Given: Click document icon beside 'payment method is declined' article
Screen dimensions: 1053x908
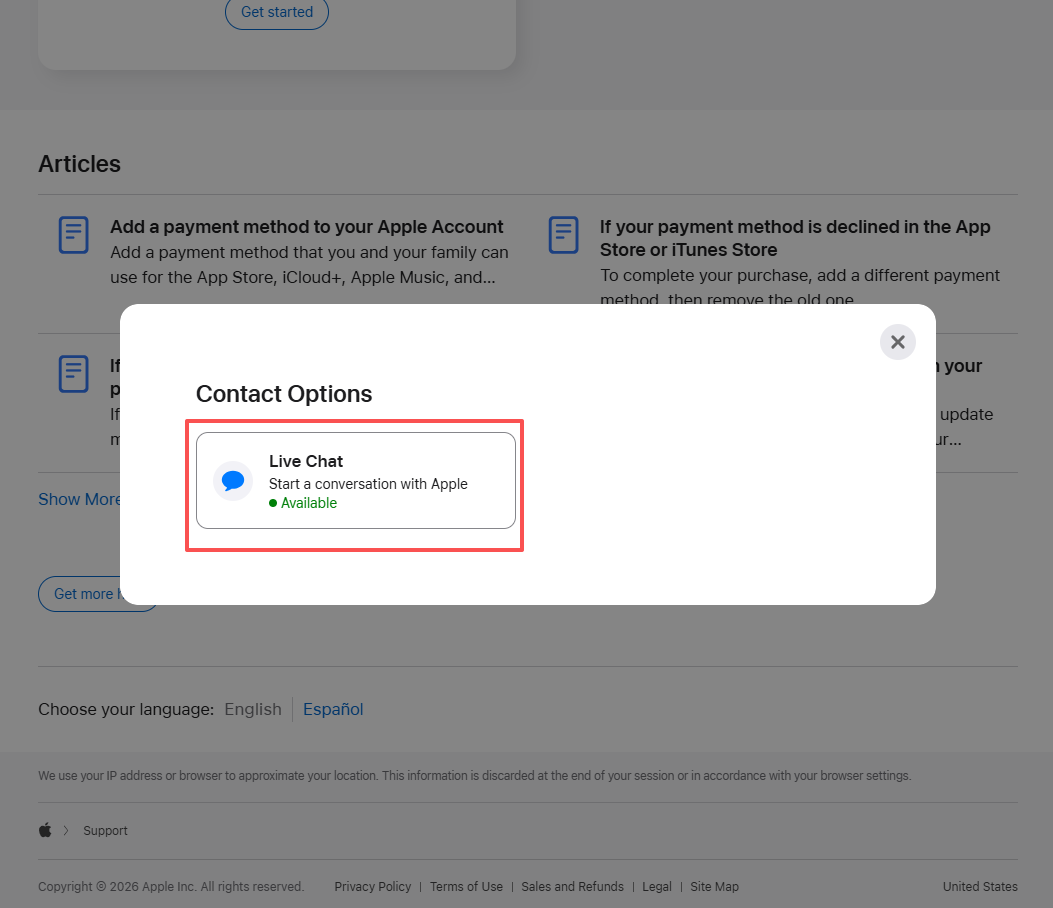Looking at the screenshot, I should (x=563, y=235).
